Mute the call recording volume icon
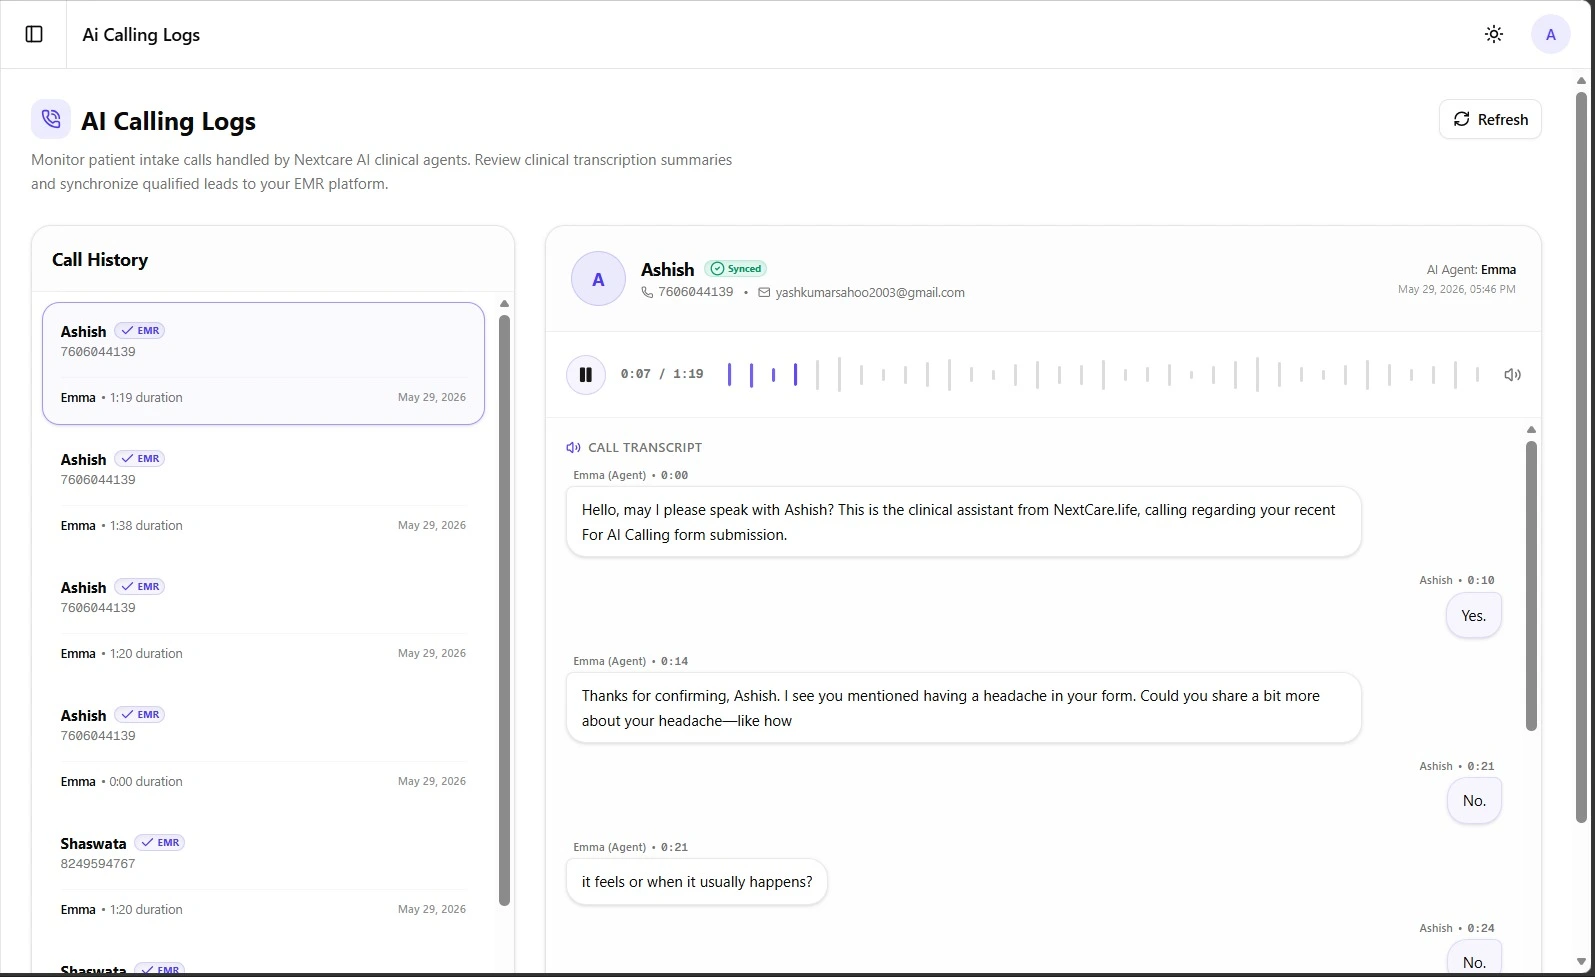Viewport: 1595px width, 977px height. tap(1512, 375)
